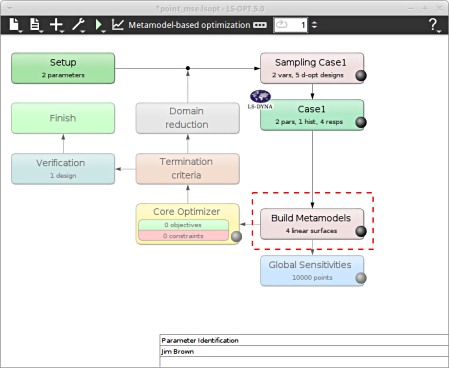Screen dimensions: 449x368
Task: Click '4 linear surfaces' text
Action: 311,231
